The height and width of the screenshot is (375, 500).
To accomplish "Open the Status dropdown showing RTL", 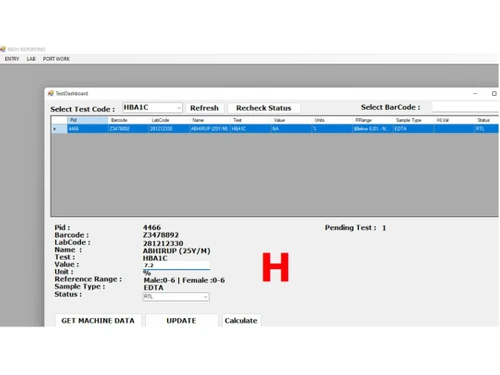I will click(176, 297).
